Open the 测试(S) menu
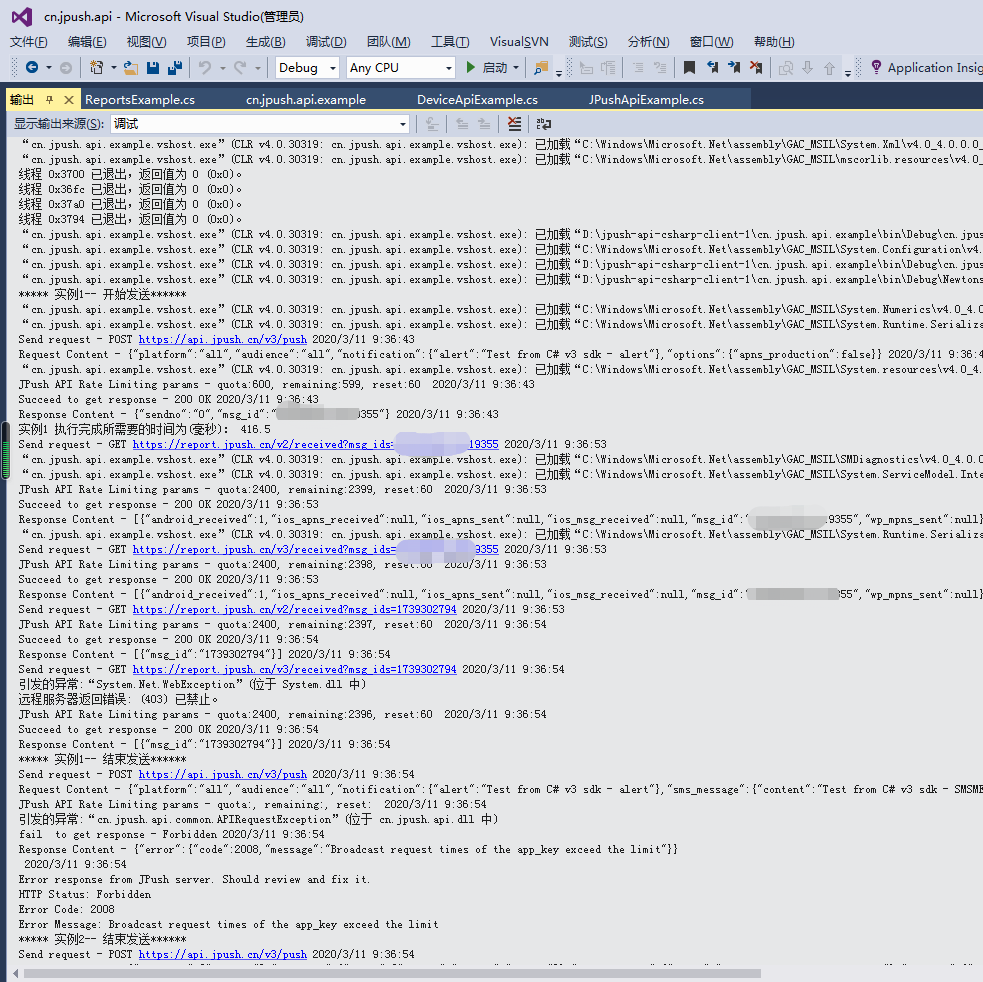Viewport: 983px width, 982px height. coord(588,41)
